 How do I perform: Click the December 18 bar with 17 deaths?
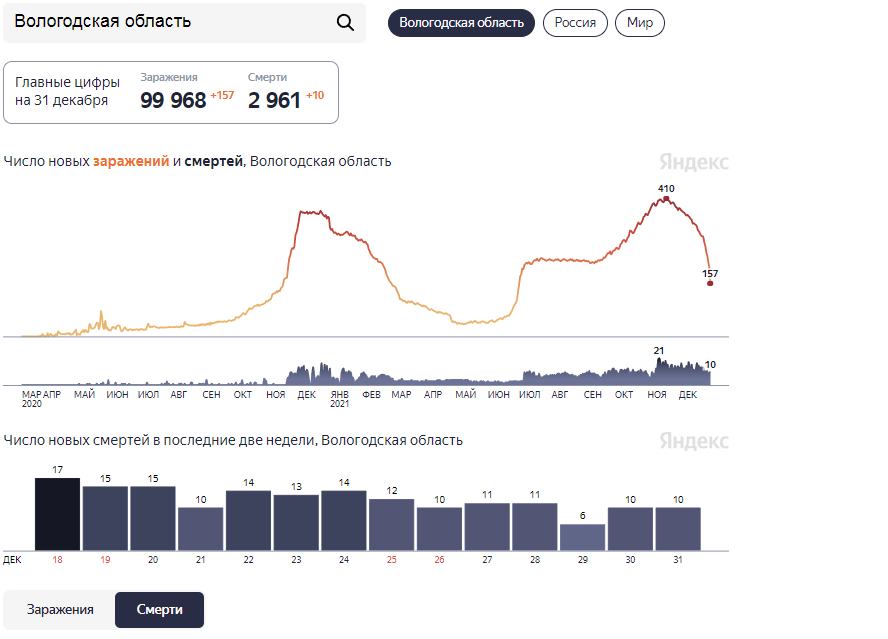pyautogui.click(x=57, y=514)
